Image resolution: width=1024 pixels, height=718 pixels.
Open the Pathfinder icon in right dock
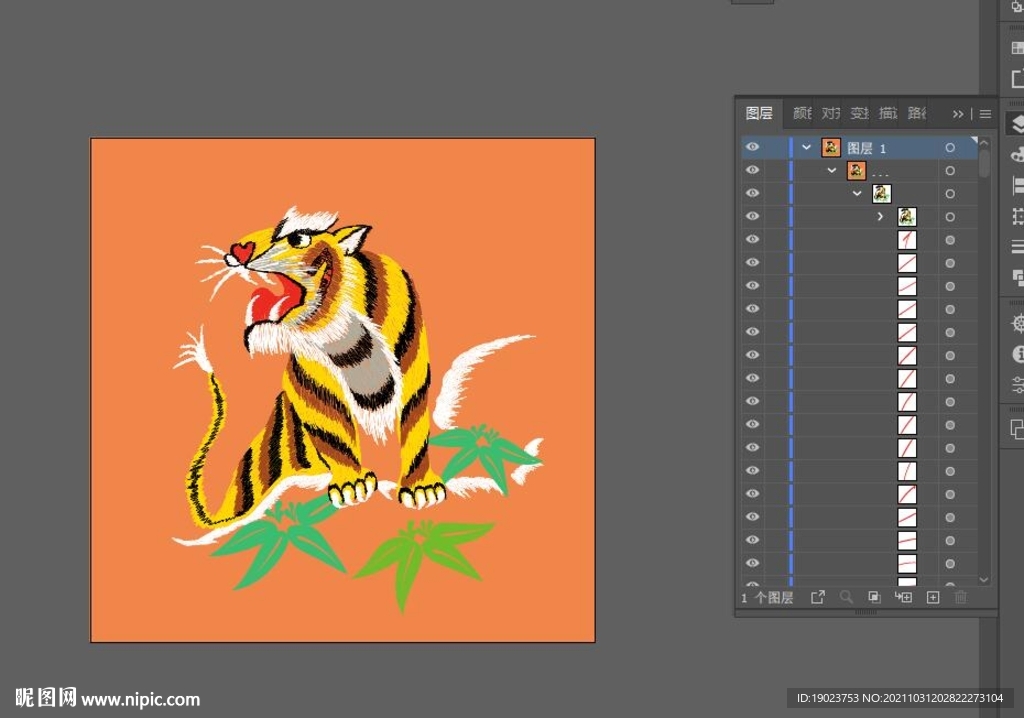coord(1017,277)
